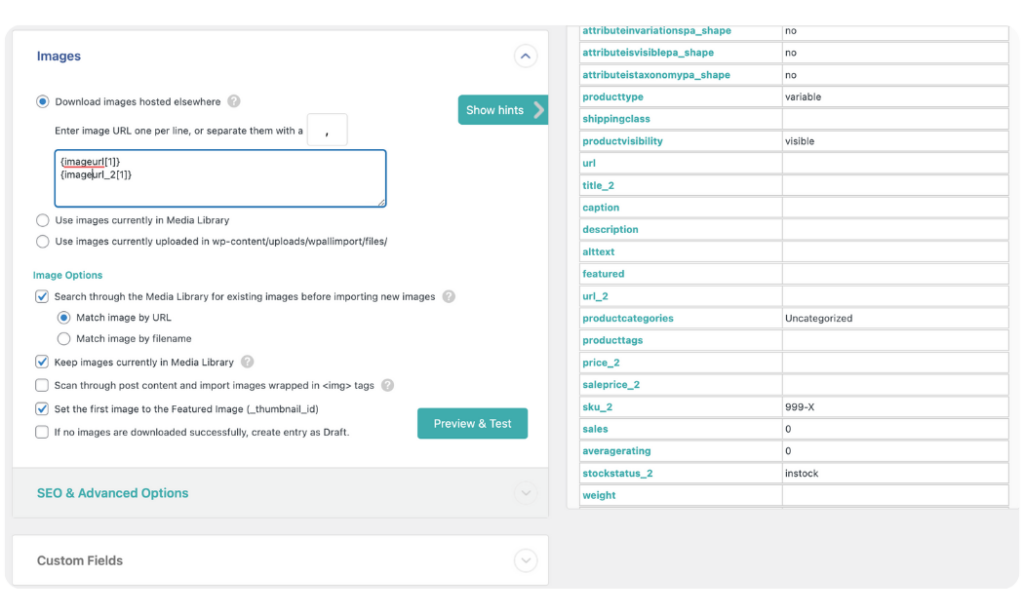Click the Uncategorized value cell

pyautogui.click(x=895, y=318)
